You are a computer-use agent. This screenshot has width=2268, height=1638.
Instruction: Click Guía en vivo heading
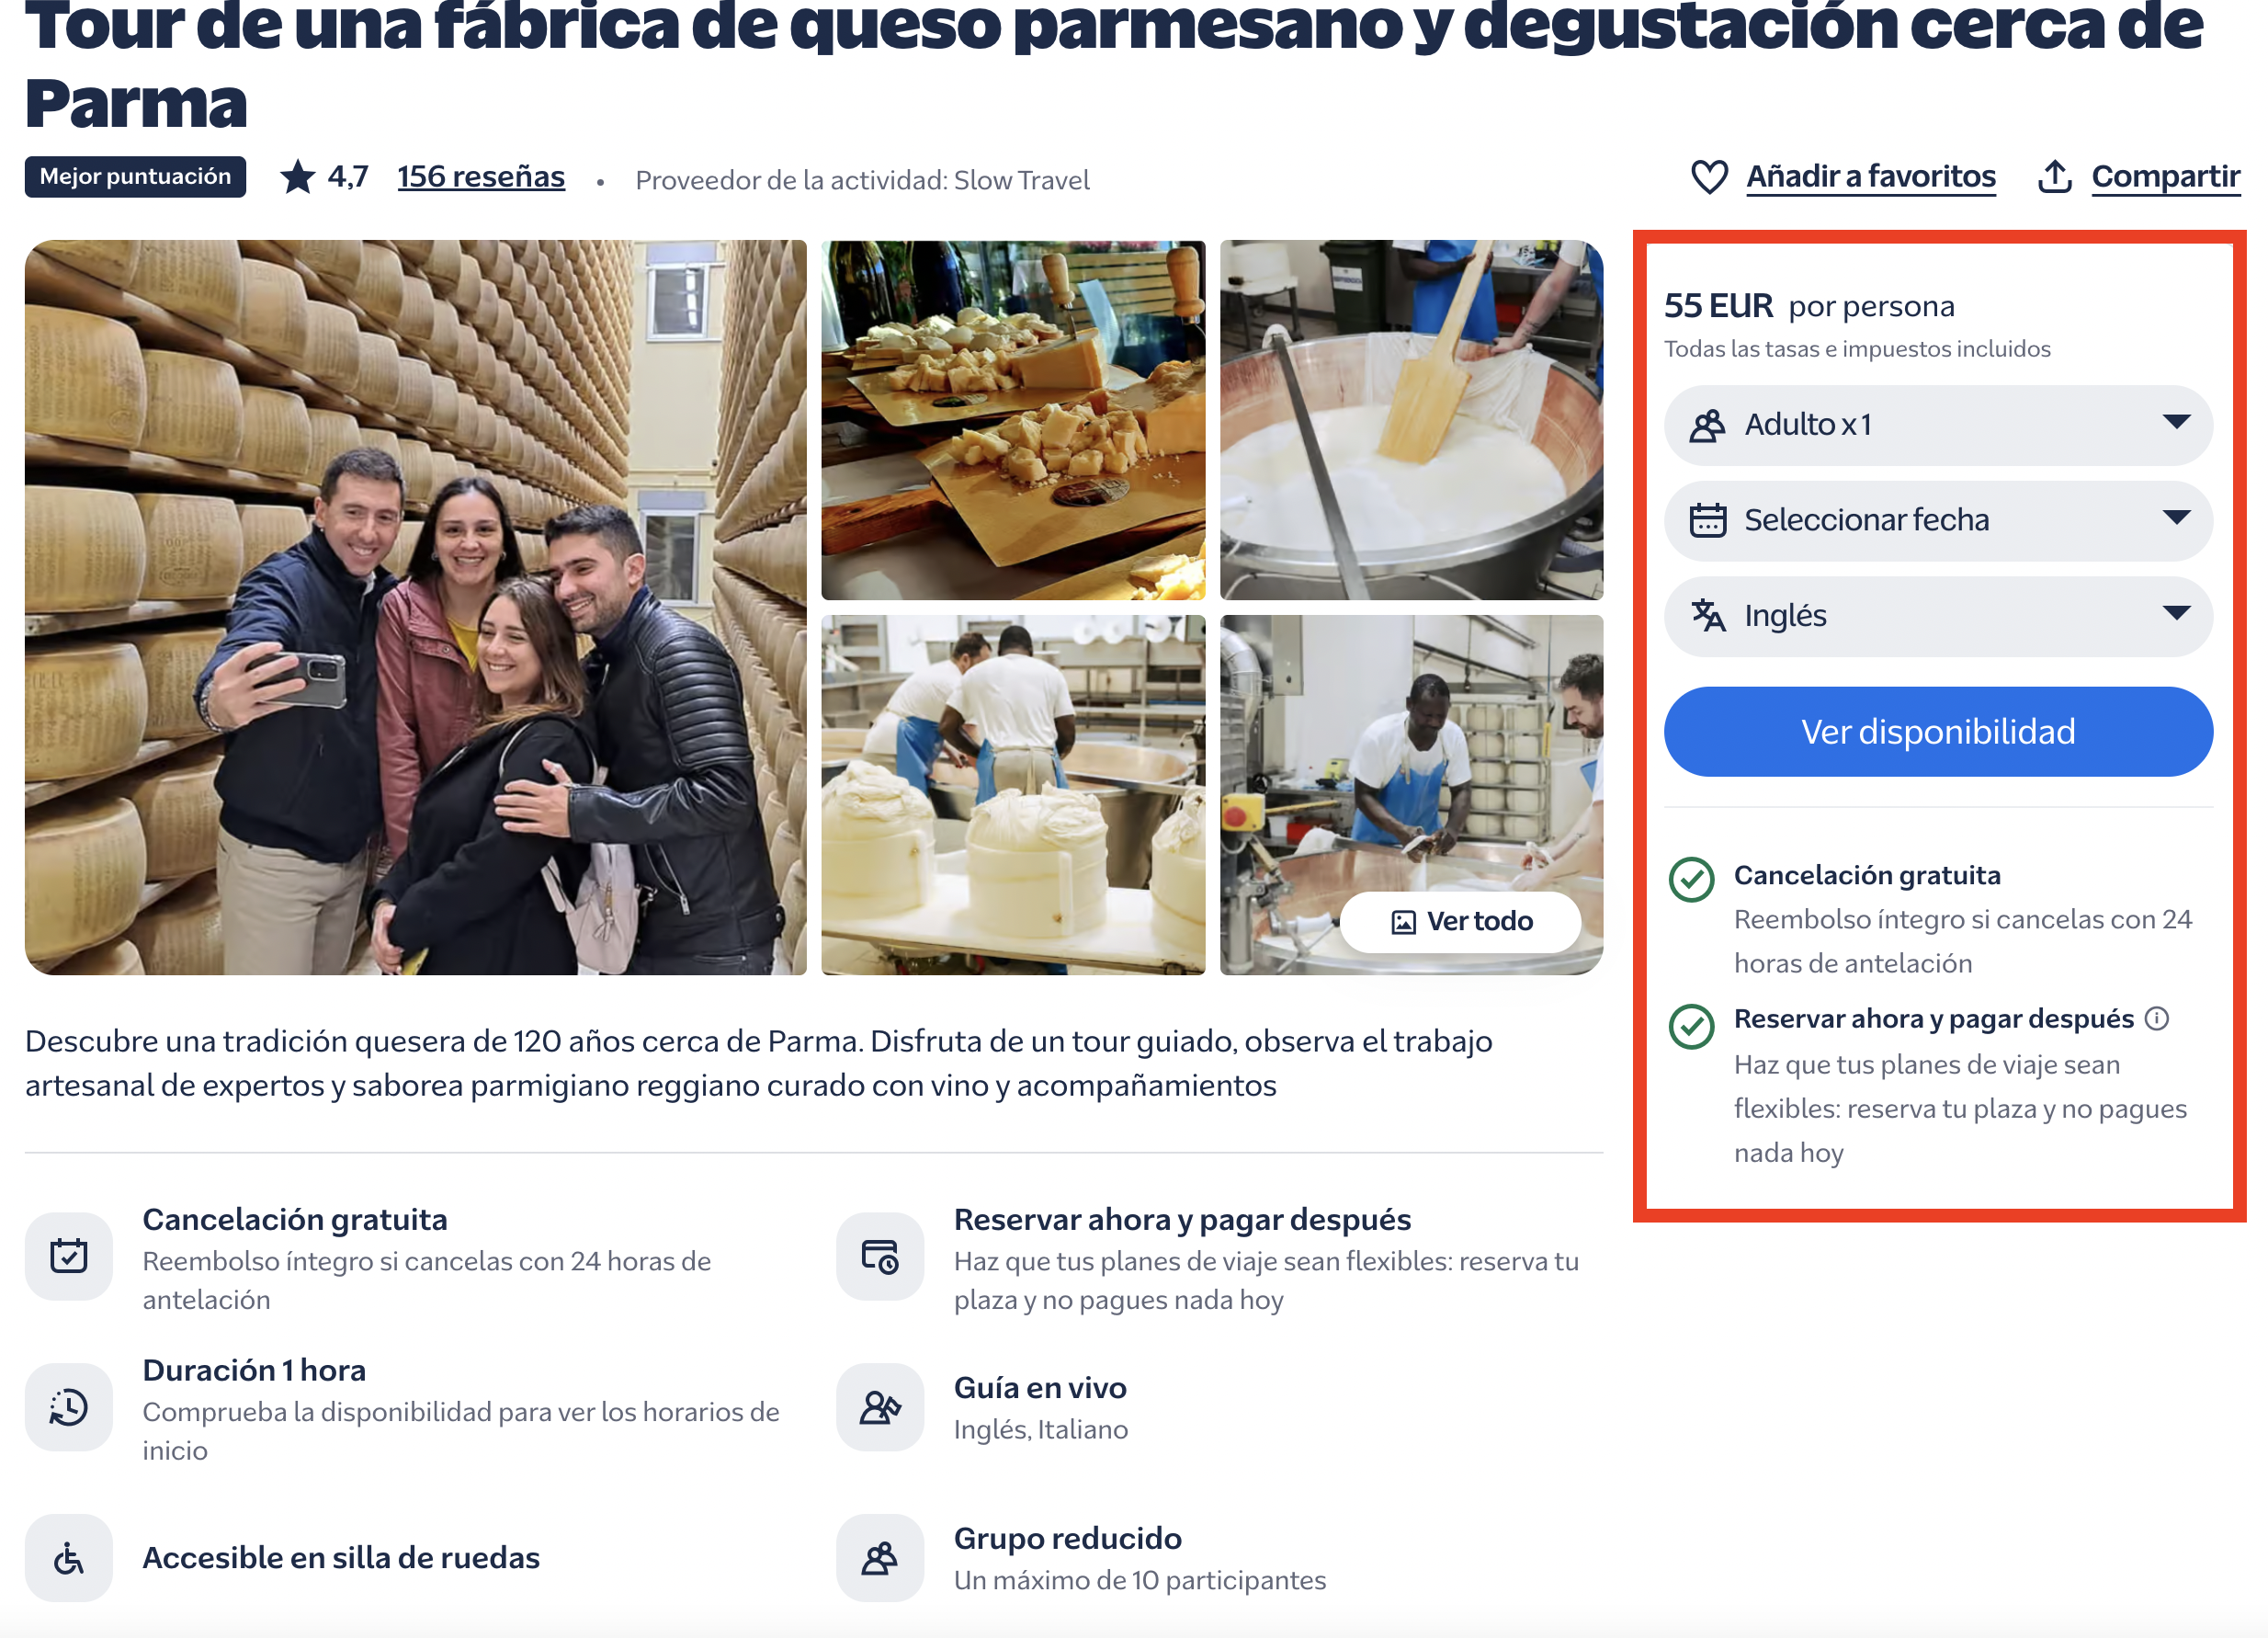pos(1040,1388)
